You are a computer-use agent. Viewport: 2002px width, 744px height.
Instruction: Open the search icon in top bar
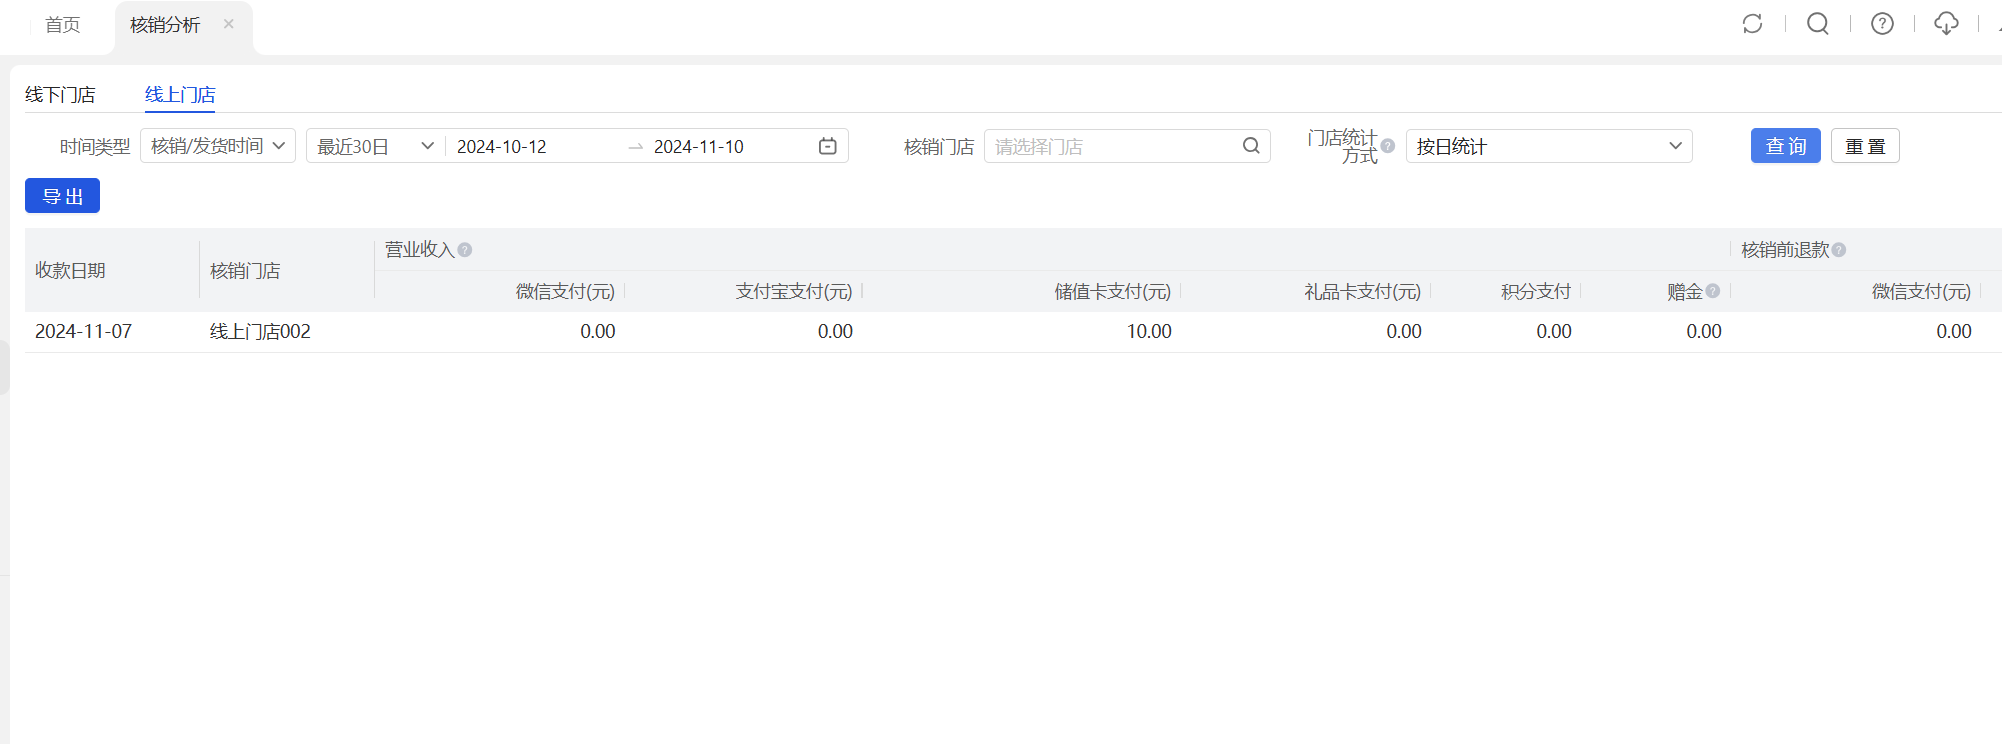coord(1818,24)
